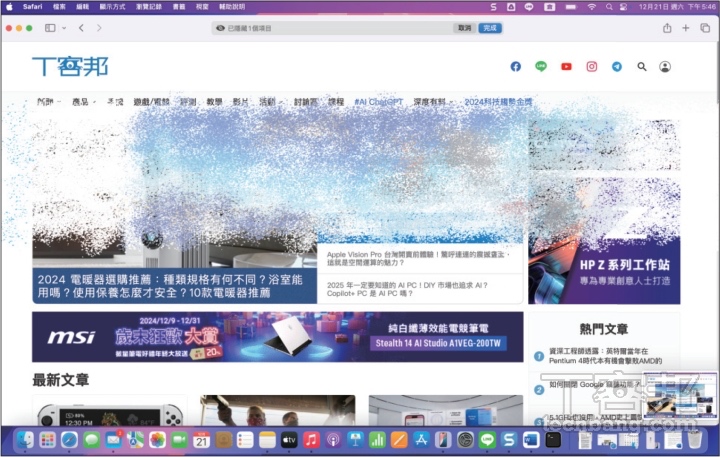The width and height of the screenshot is (720, 457).
Task: Open the Wi-Fi status menu
Action: (591, 7)
